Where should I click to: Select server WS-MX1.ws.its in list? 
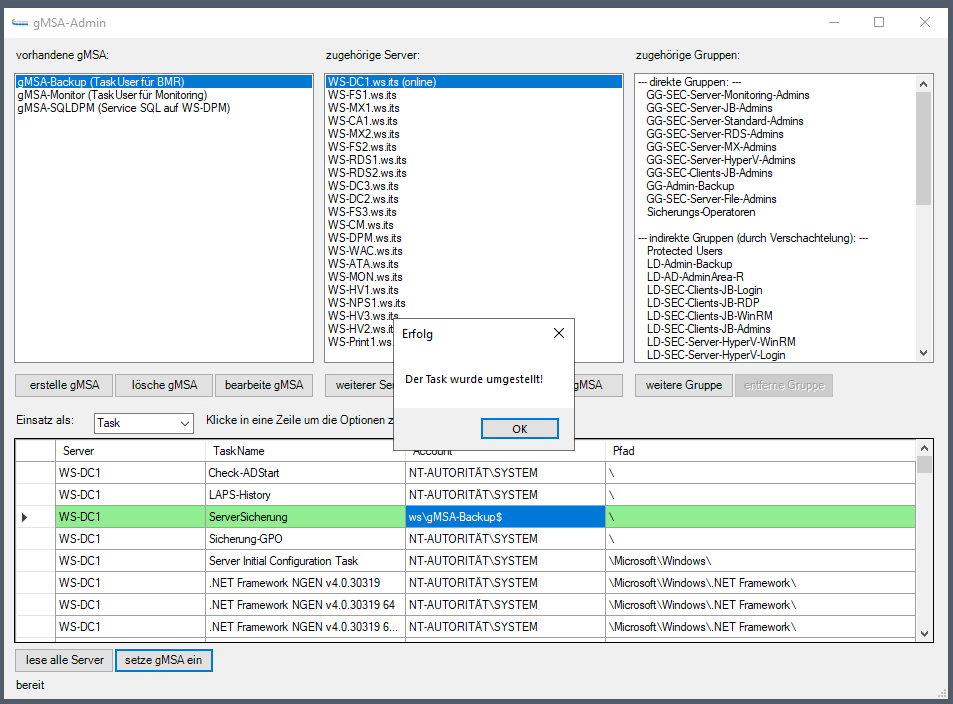point(474,108)
